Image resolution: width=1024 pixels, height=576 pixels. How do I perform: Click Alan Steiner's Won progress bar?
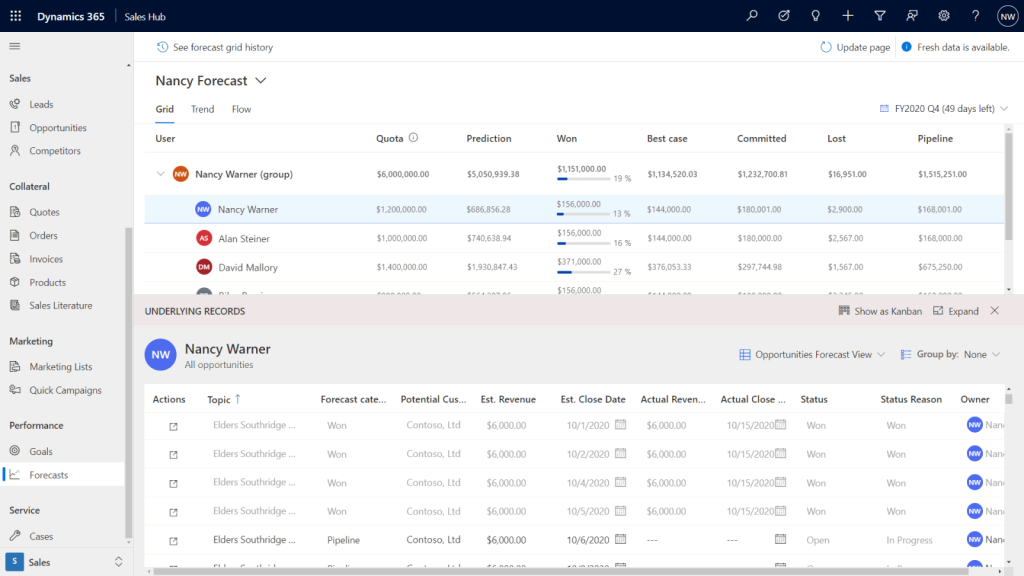tap(583, 244)
